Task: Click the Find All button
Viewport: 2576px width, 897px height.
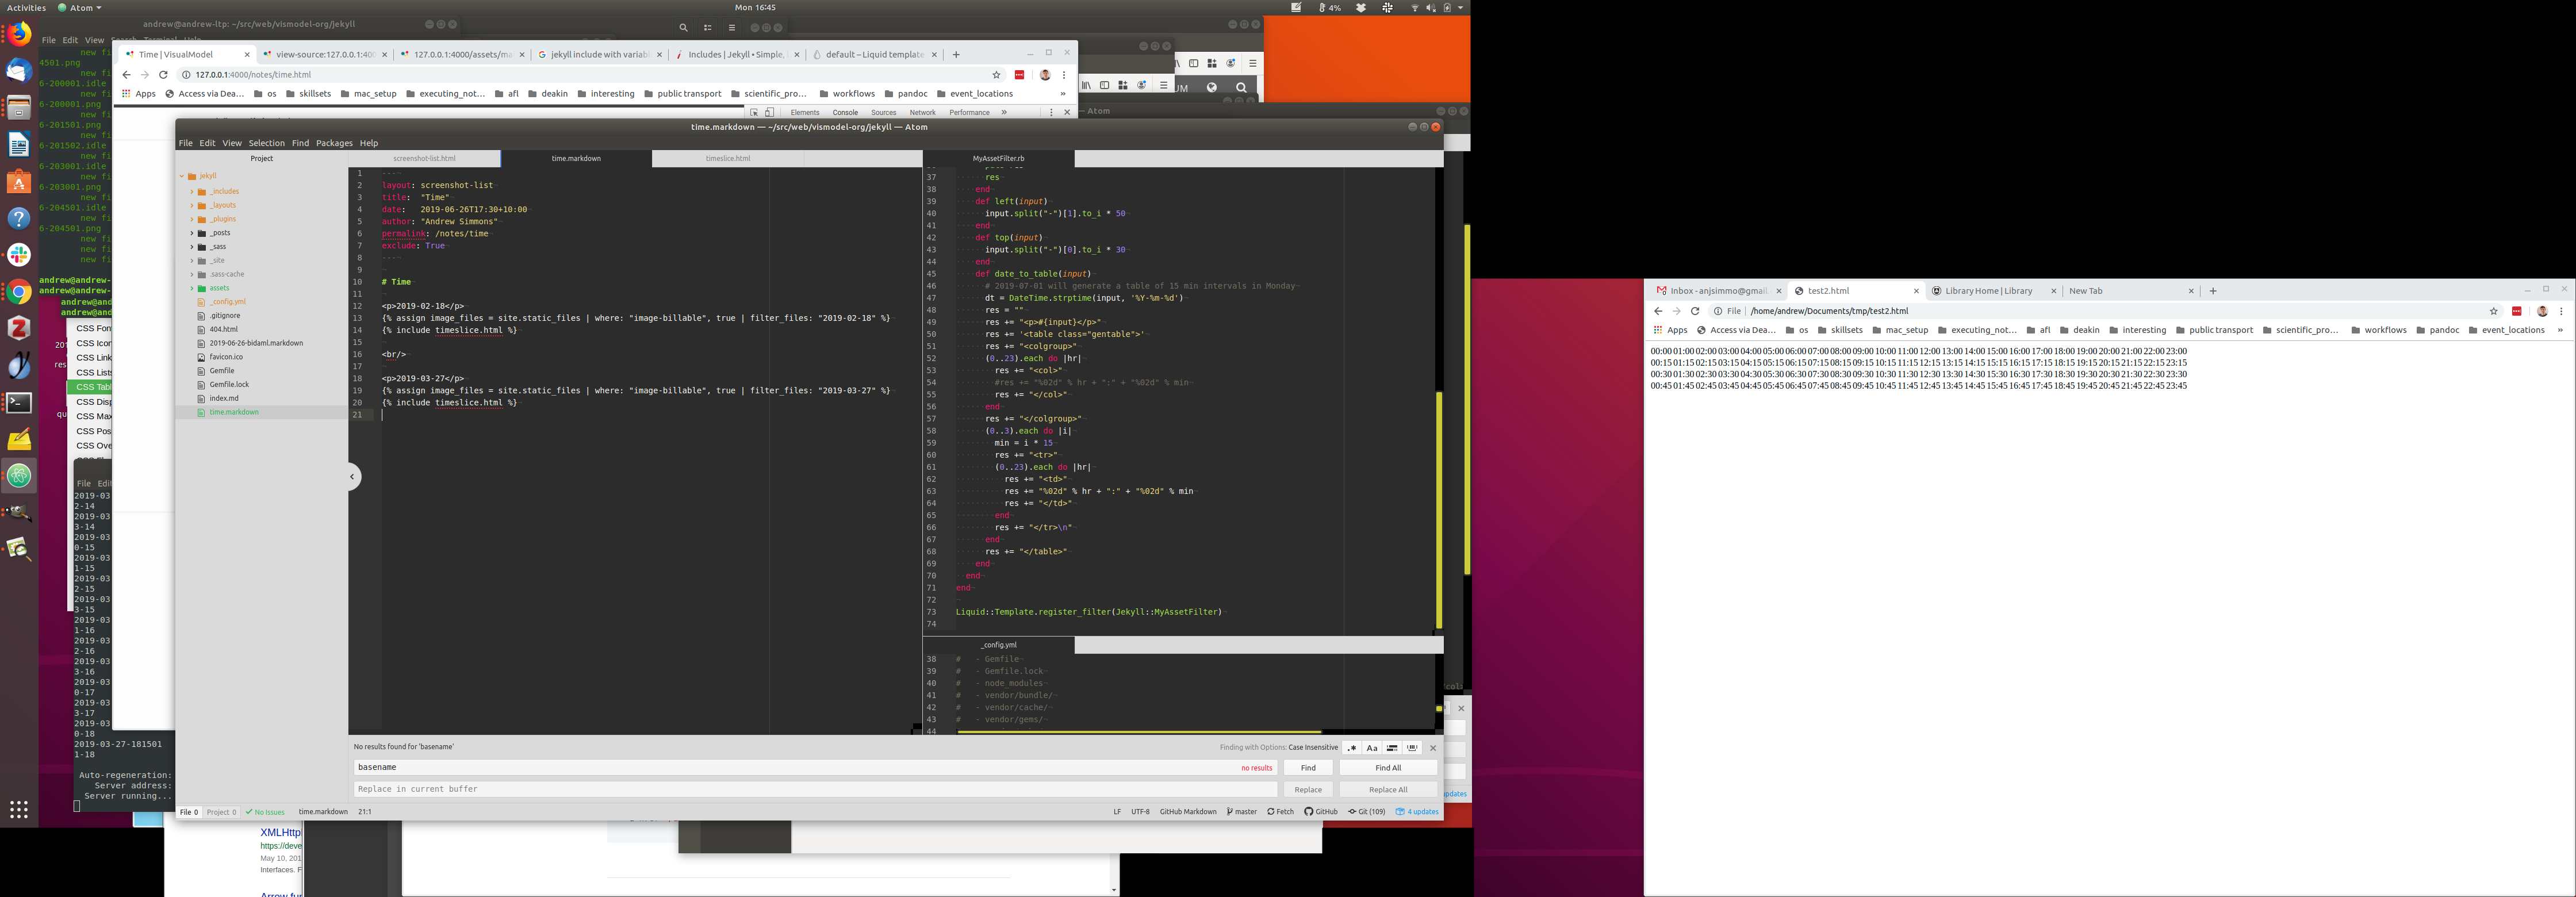Action: 1387,768
